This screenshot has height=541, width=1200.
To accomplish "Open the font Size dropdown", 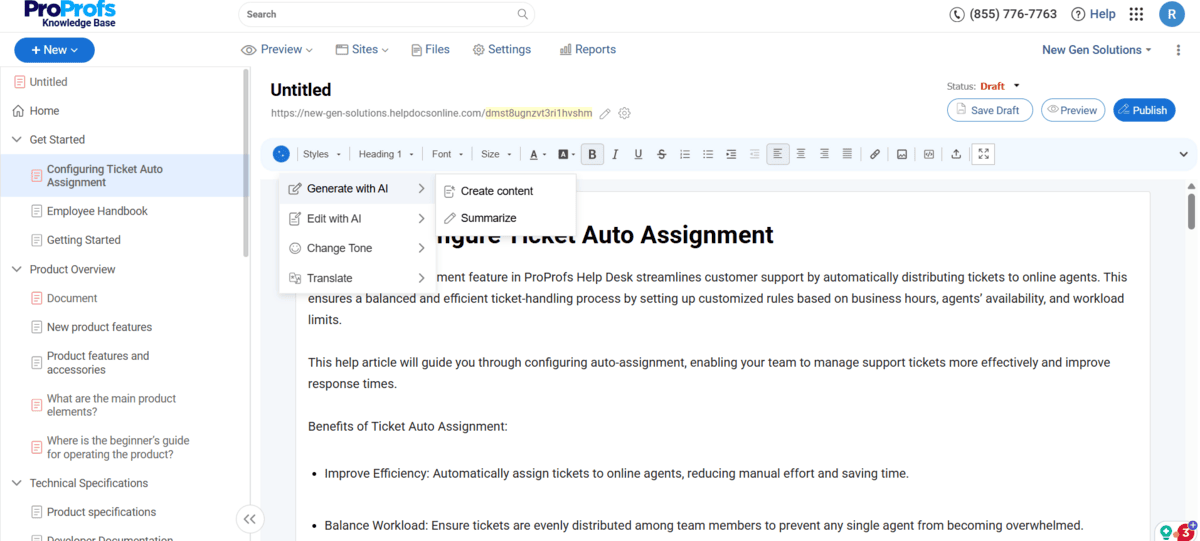I will 496,154.
